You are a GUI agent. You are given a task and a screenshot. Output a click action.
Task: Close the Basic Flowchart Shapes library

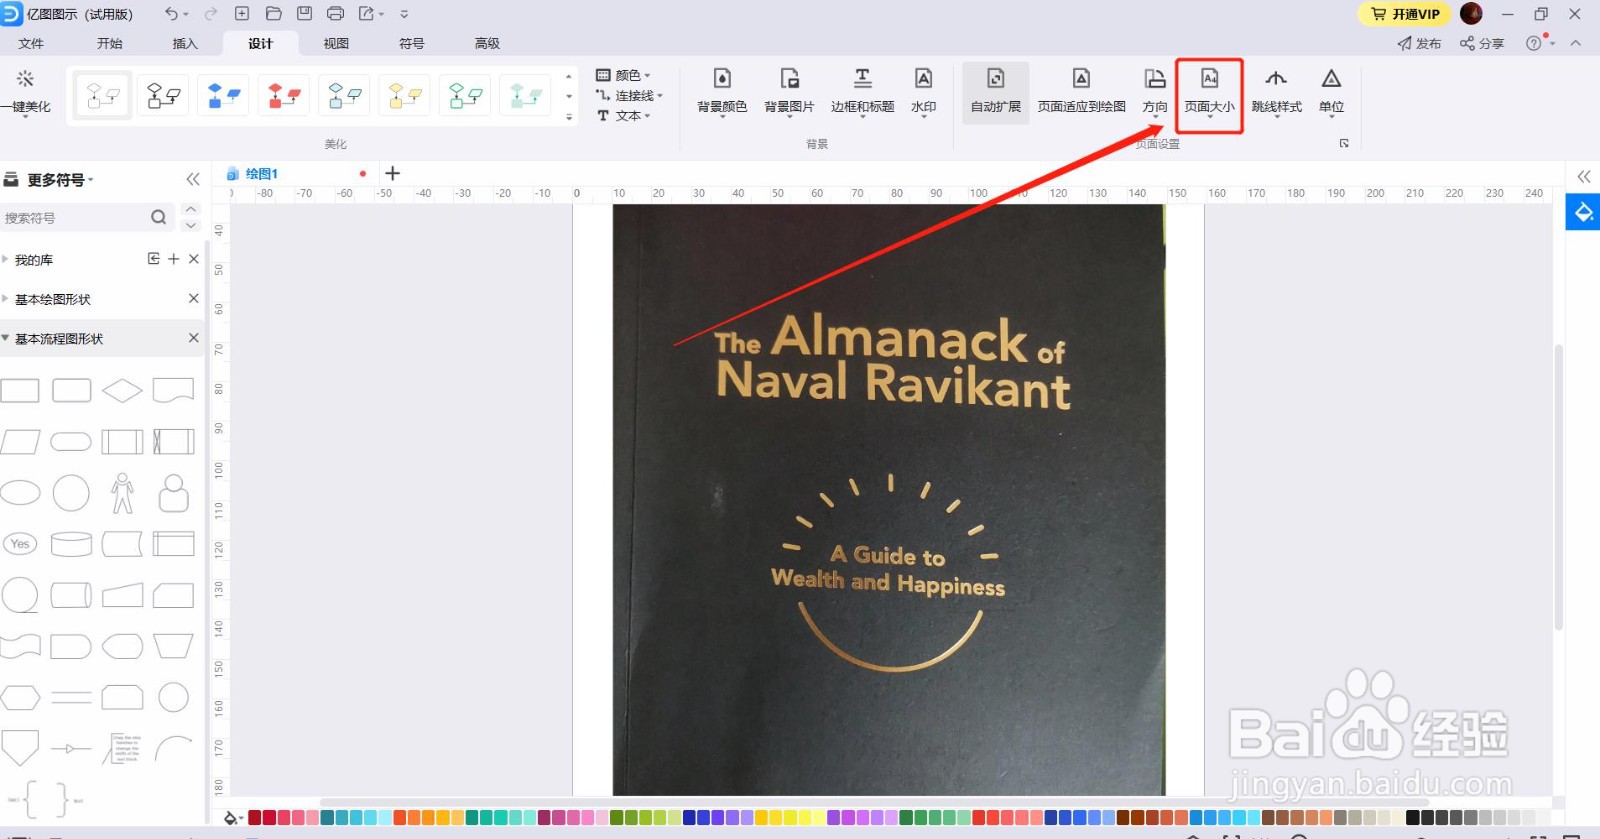(x=194, y=338)
